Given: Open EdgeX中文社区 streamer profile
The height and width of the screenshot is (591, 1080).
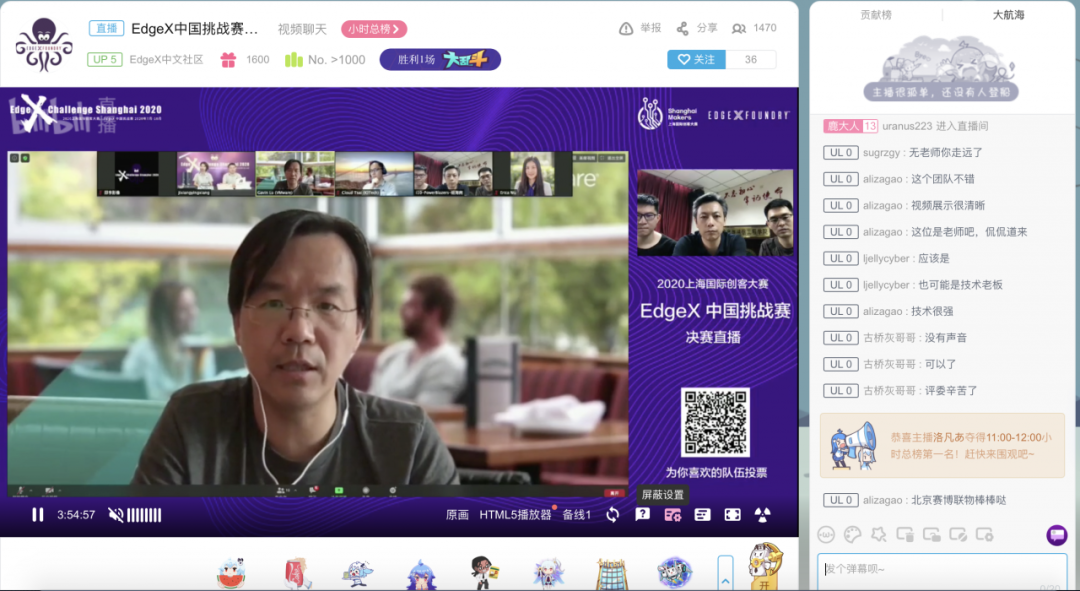Looking at the screenshot, I should click(x=167, y=59).
